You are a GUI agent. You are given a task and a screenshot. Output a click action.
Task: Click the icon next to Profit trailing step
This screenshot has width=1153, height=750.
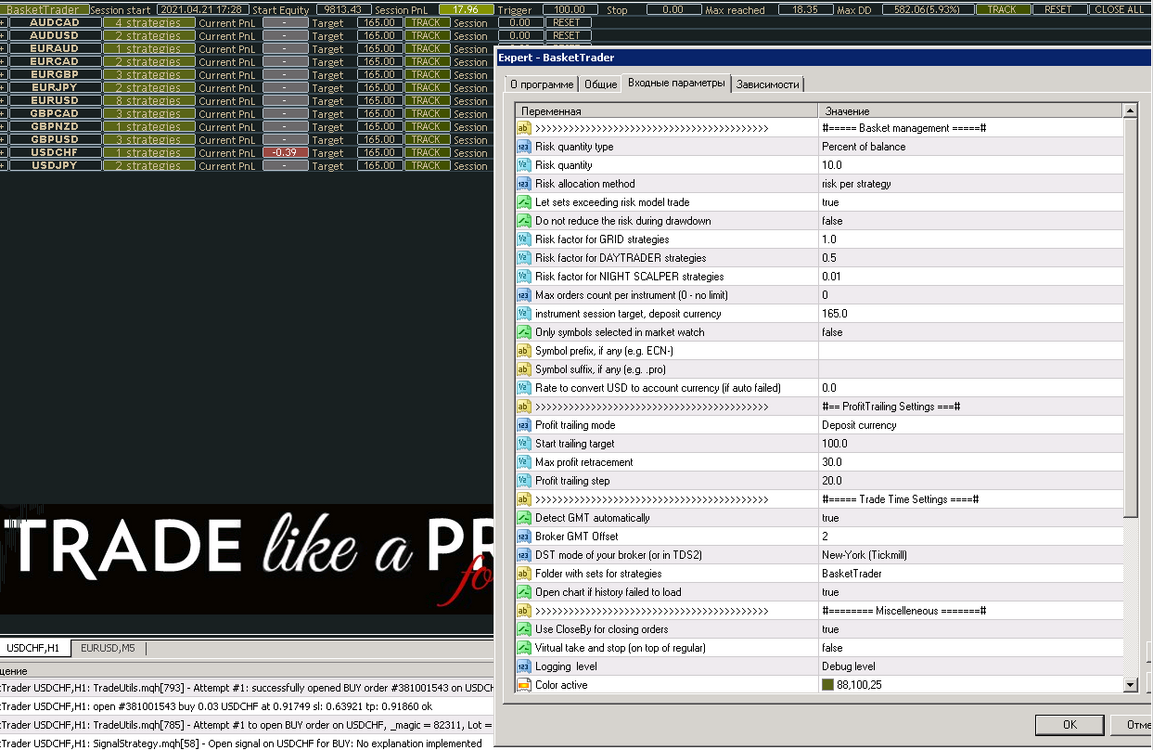pos(524,481)
